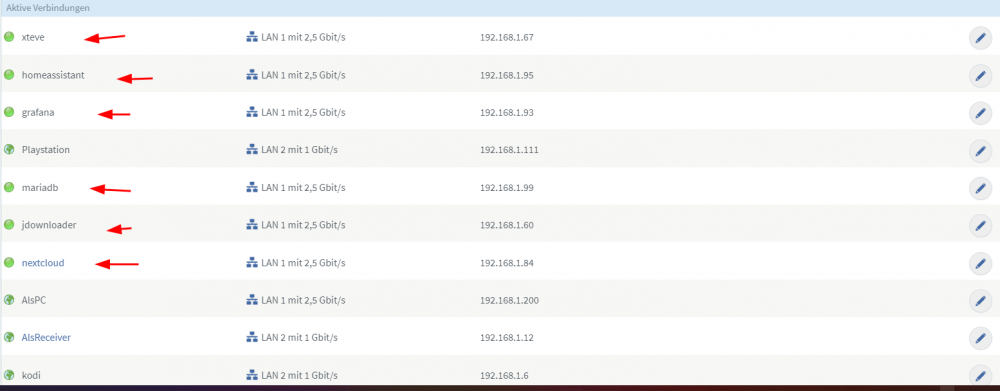Viewport: 1000px width, 391px height.
Task: Click the LAN network icon in xteve row
Action: pos(251,38)
